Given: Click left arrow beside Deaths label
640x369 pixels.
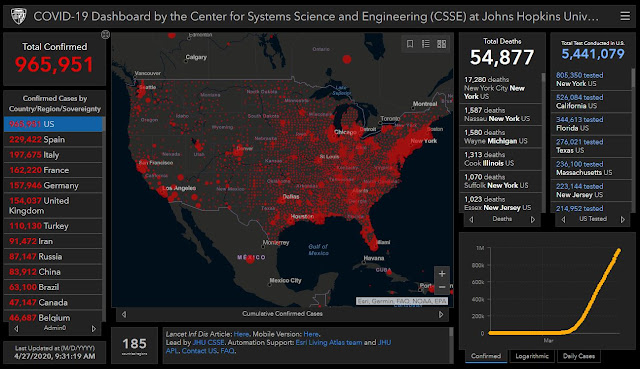Looking at the screenshot, I should coord(471,219).
